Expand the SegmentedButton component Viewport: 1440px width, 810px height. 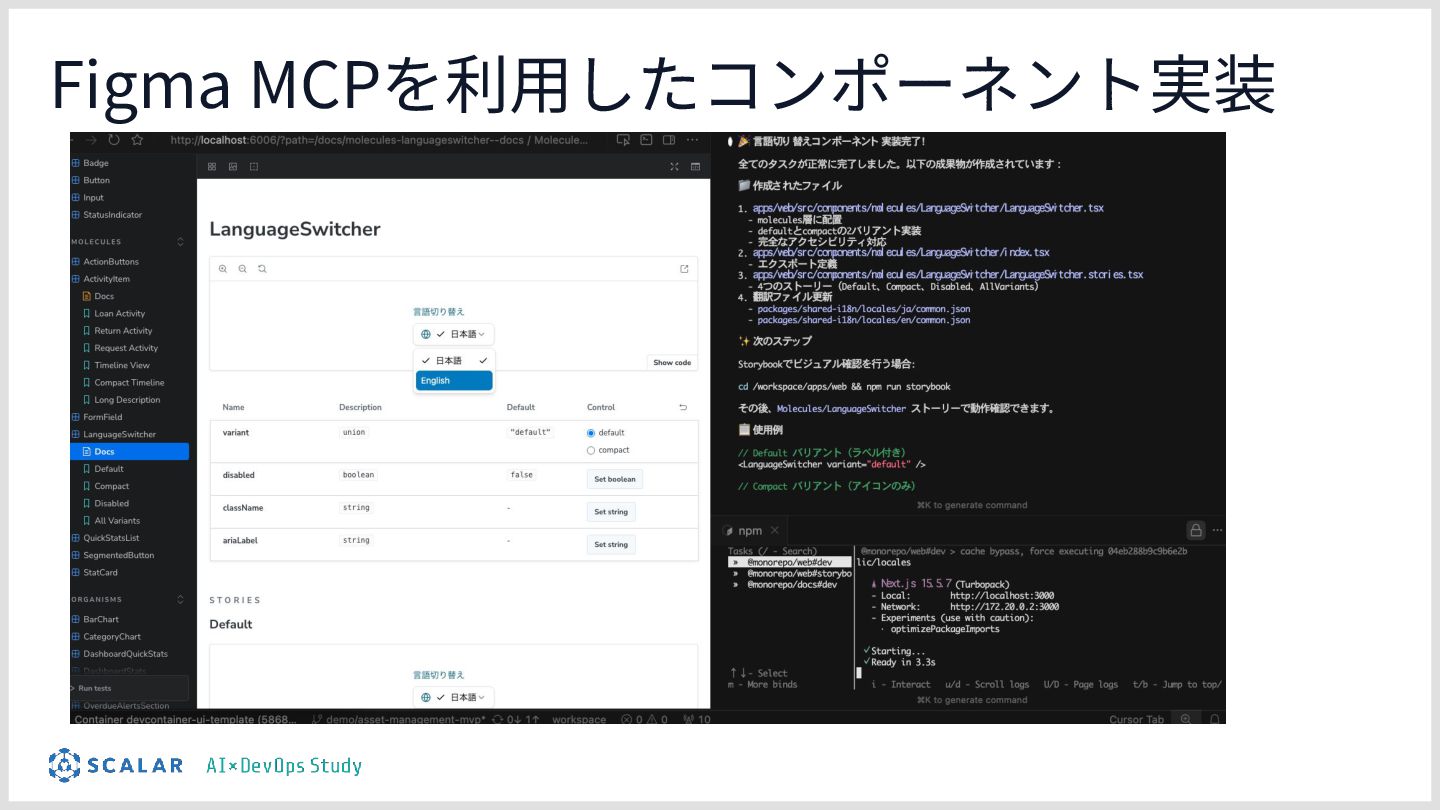112,555
